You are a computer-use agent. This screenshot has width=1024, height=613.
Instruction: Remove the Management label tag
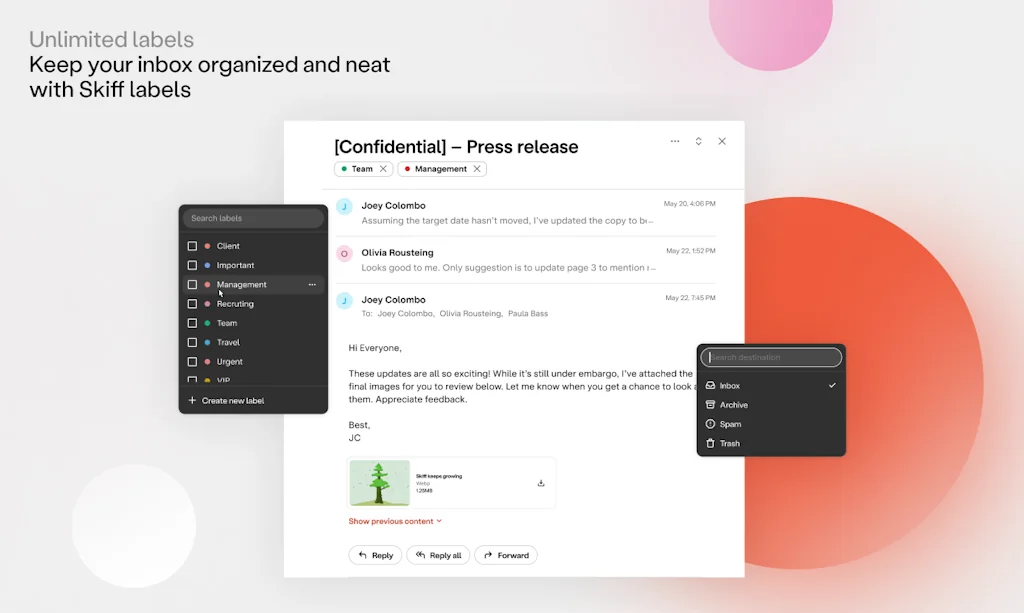[477, 169]
